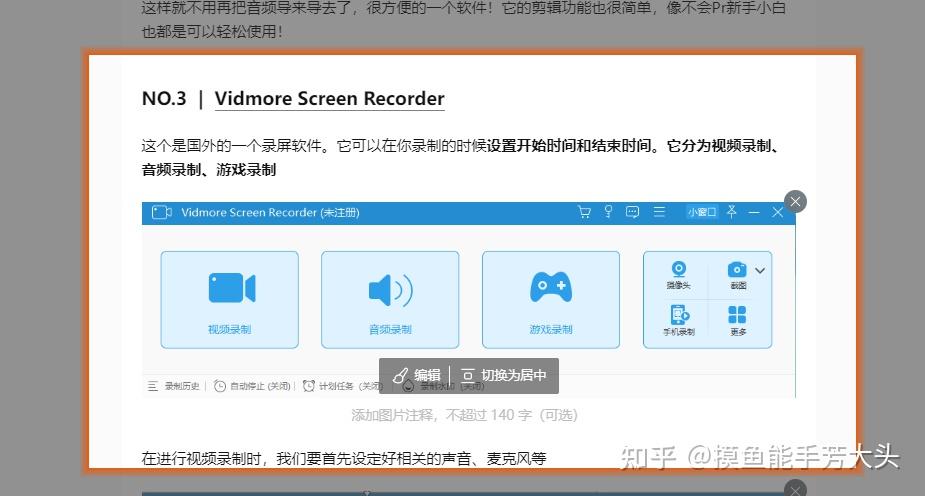
Task: Open 录制历史 recording history
Action: (174, 386)
